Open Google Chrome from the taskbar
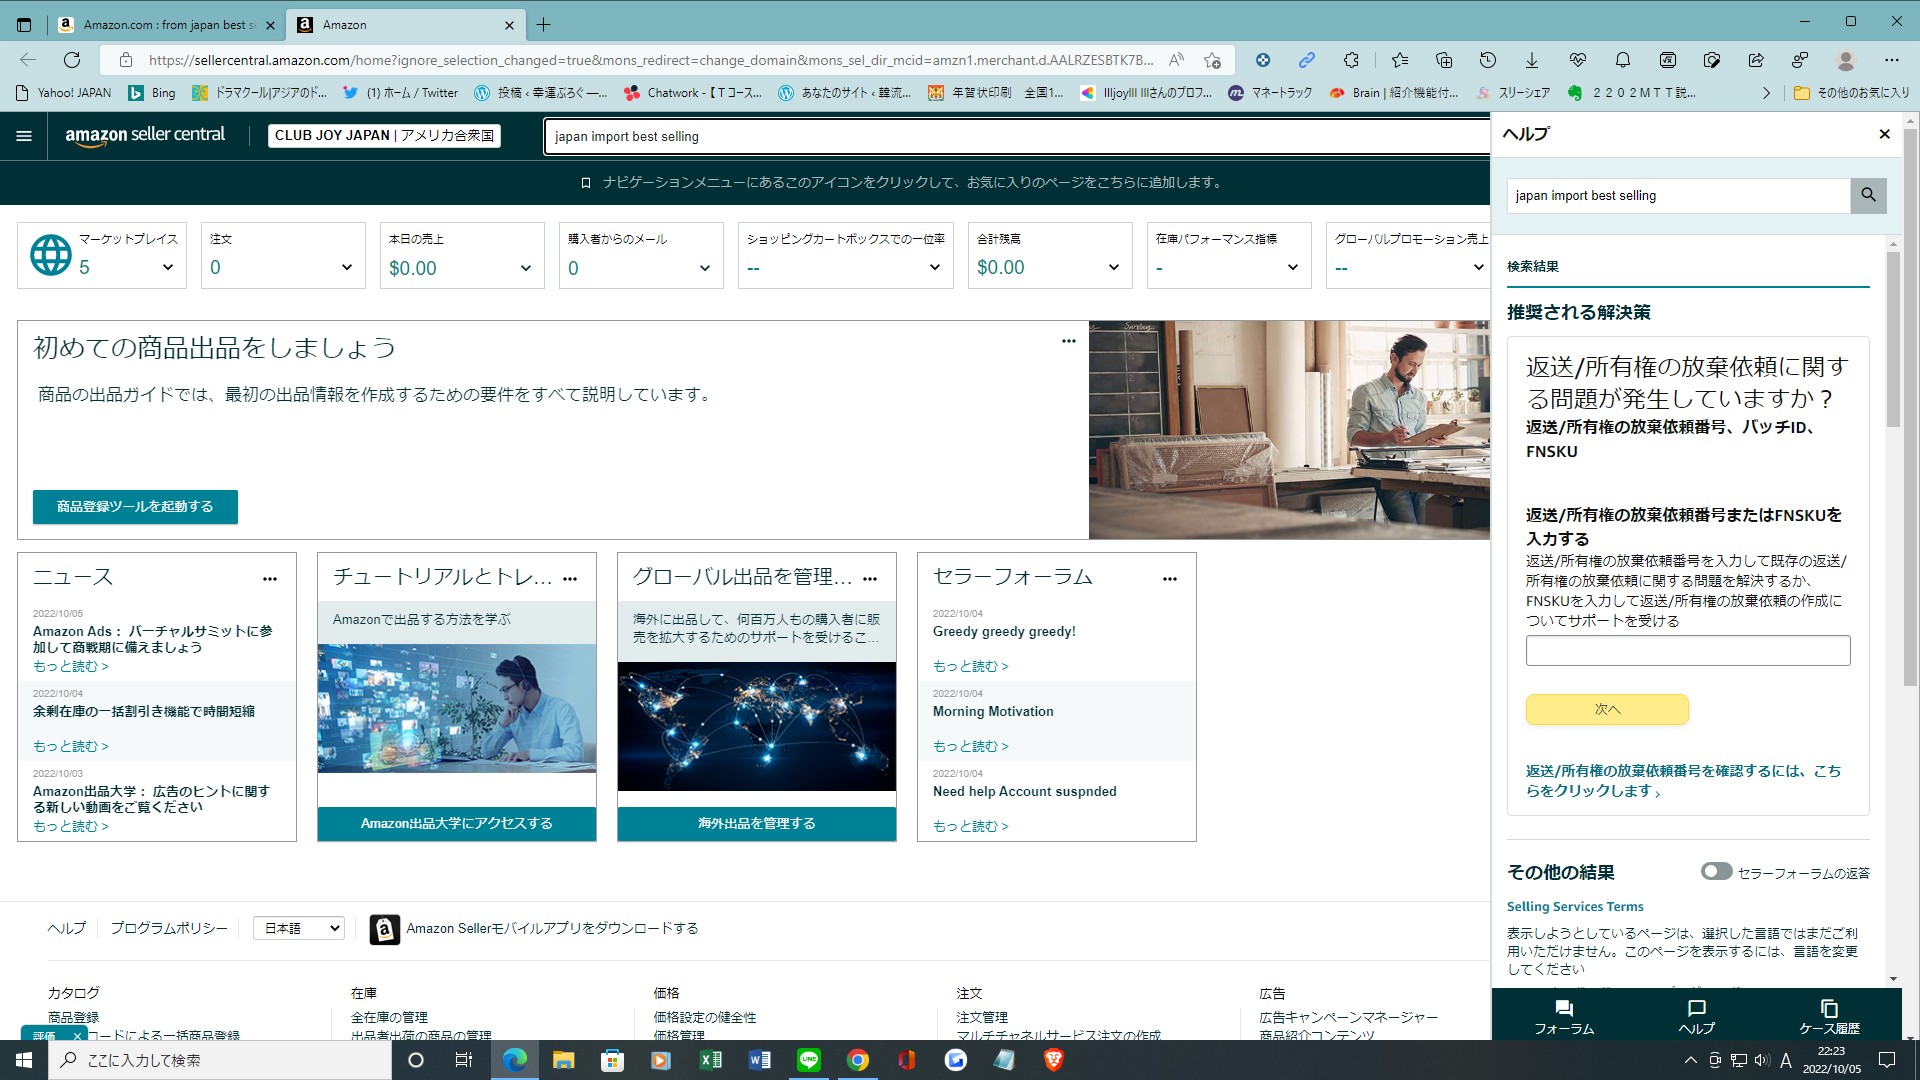1920x1080 pixels. coord(858,1060)
